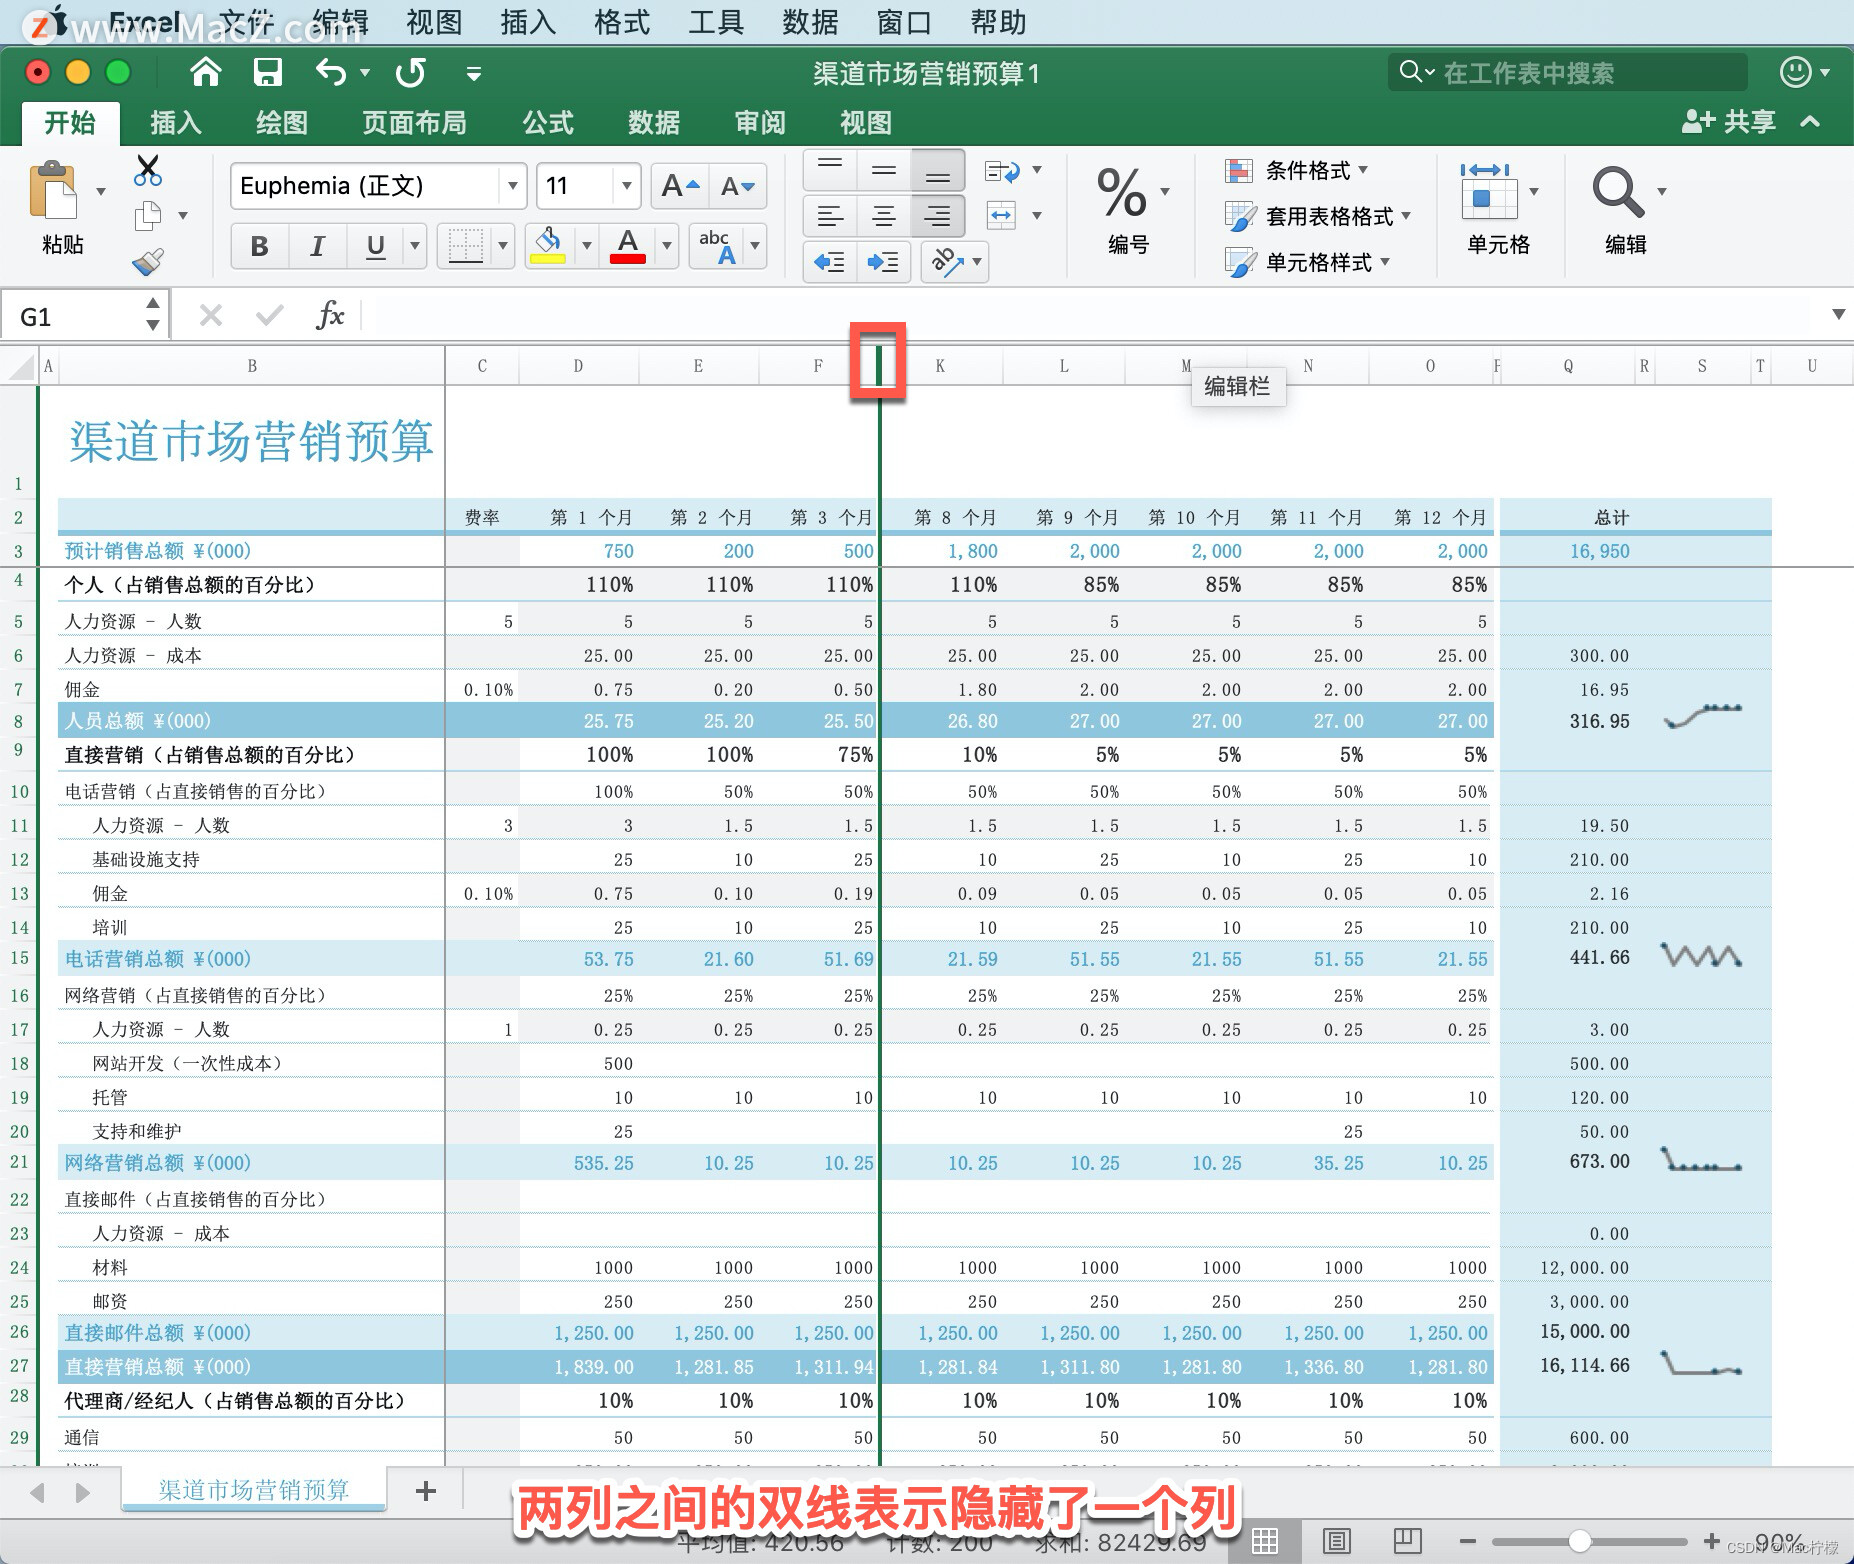Viewport: 1854px width, 1564px height.
Task: Click the Cut scissors icon
Action: tap(148, 170)
